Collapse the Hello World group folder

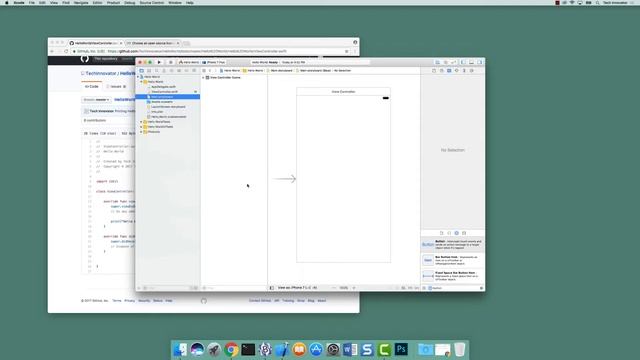pyautogui.click(x=142, y=82)
